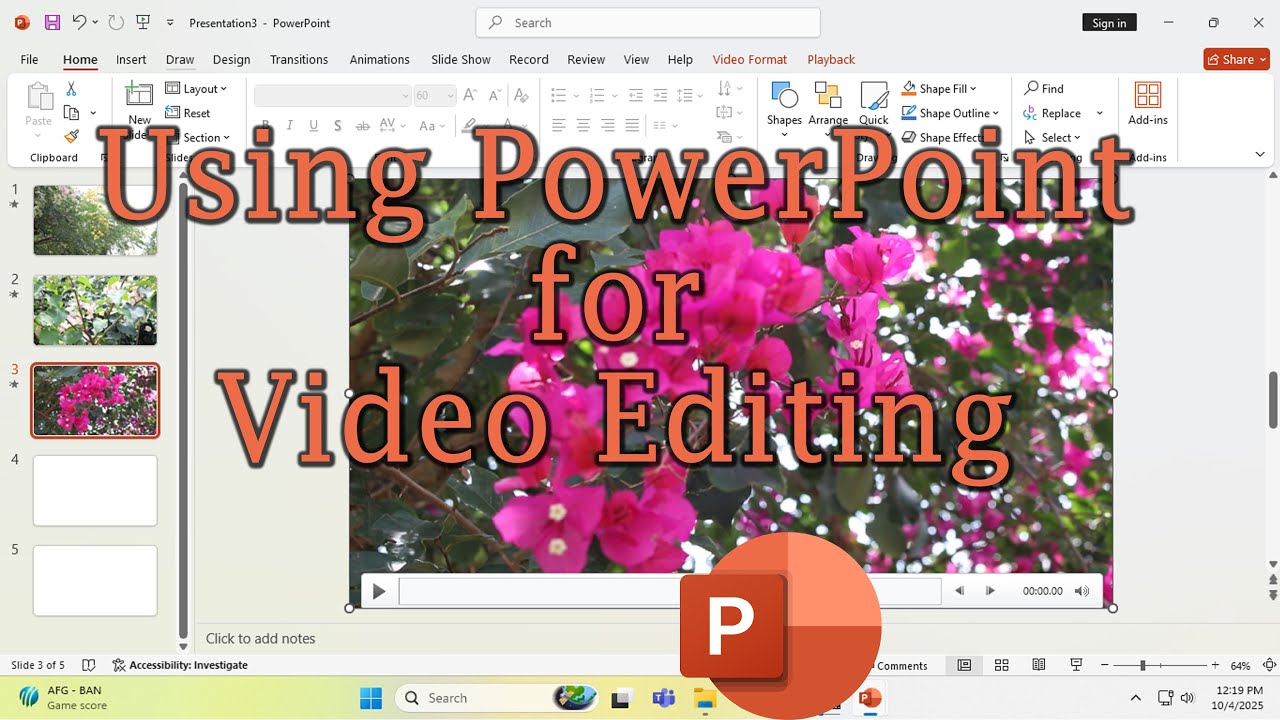Switch to Slide Sorter view

click(x=1001, y=665)
